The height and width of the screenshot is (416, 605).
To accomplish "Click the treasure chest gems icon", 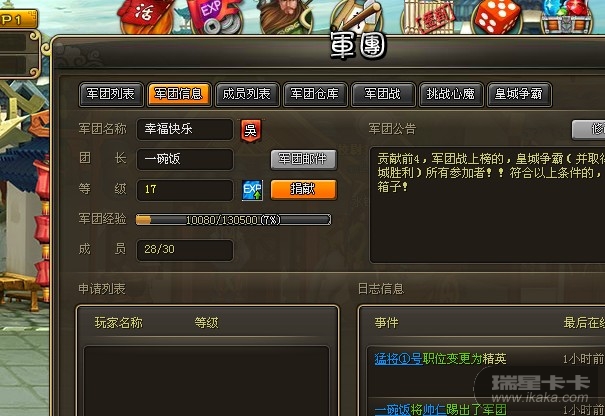I will tap(566, 16).
